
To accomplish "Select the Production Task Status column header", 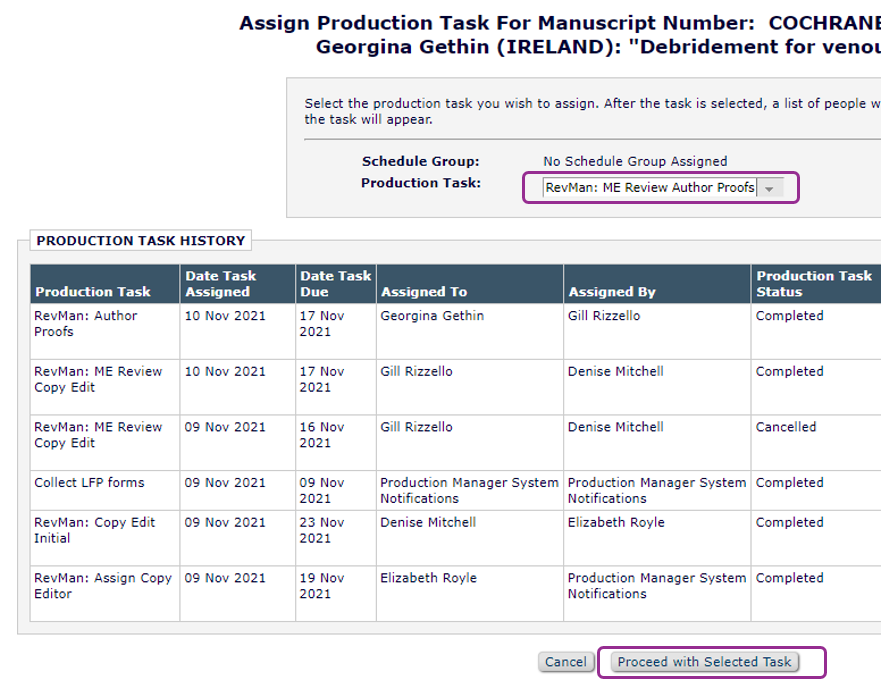I will click(x=814, y=284).
